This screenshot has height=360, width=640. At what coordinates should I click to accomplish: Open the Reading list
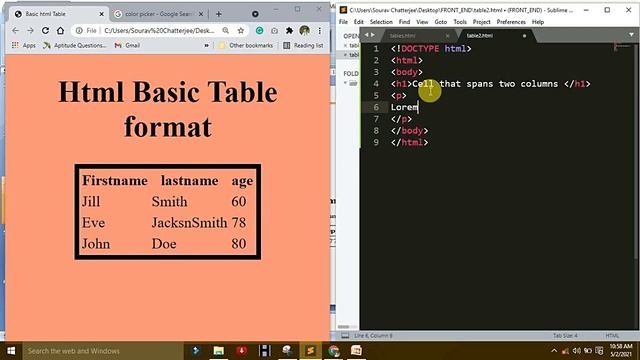pos(303,45)
